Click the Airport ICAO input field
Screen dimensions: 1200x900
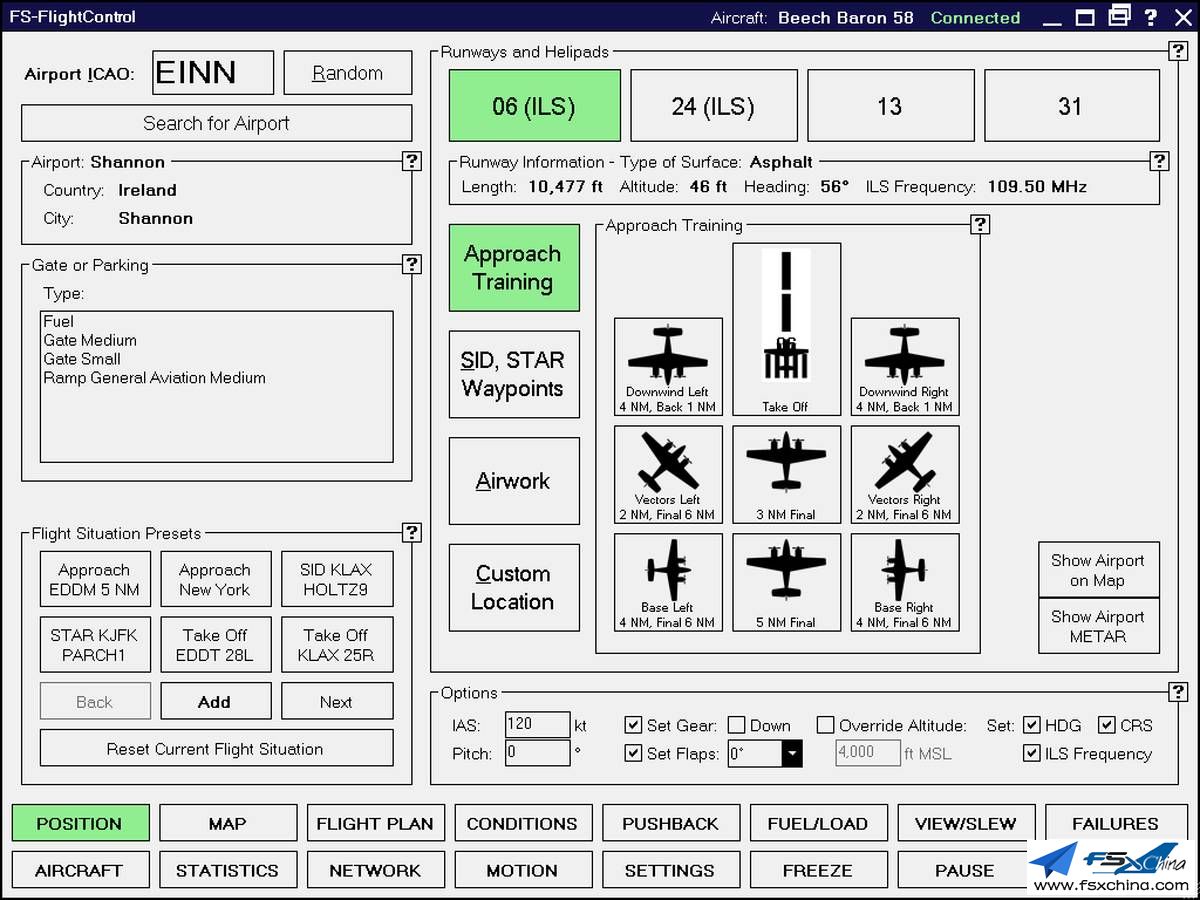tap(213, 73)
